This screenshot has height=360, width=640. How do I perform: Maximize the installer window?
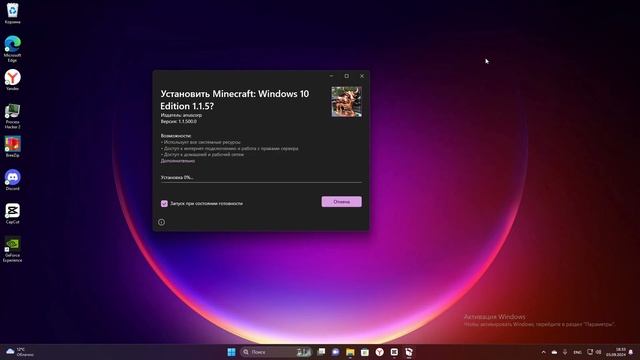[347, 76]
